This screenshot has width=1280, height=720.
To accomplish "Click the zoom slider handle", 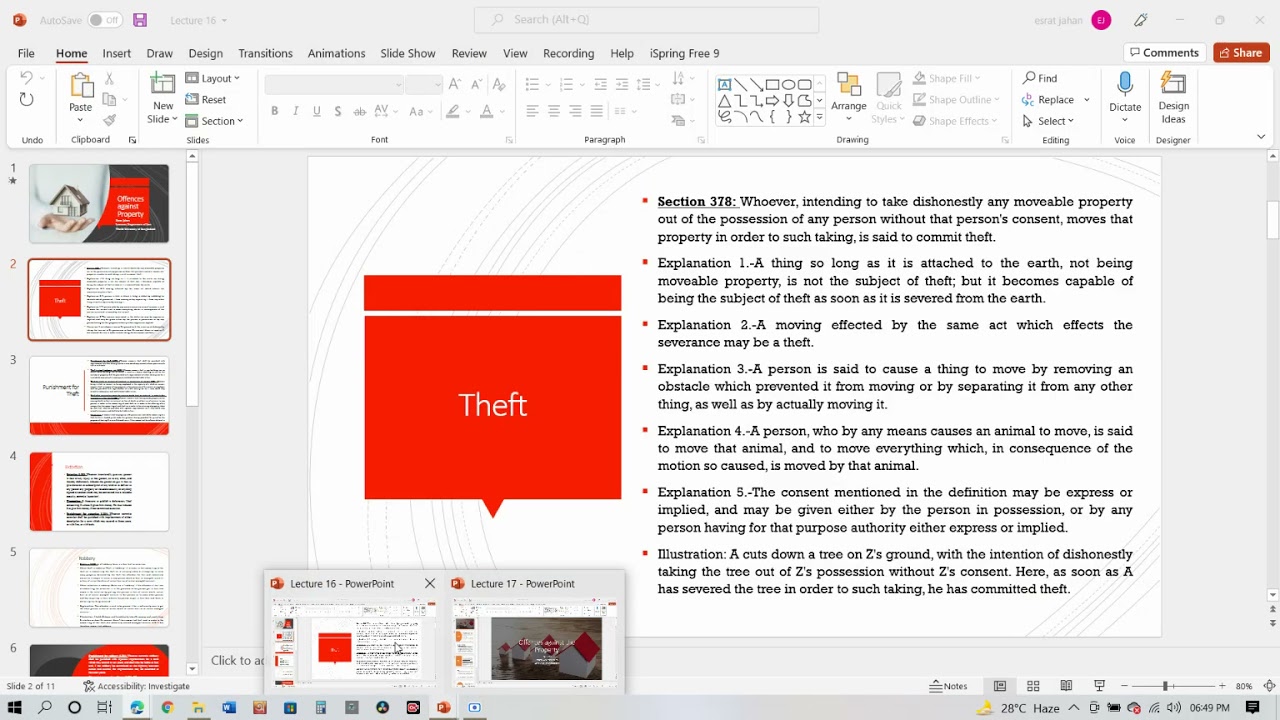I will [1165, 686].
